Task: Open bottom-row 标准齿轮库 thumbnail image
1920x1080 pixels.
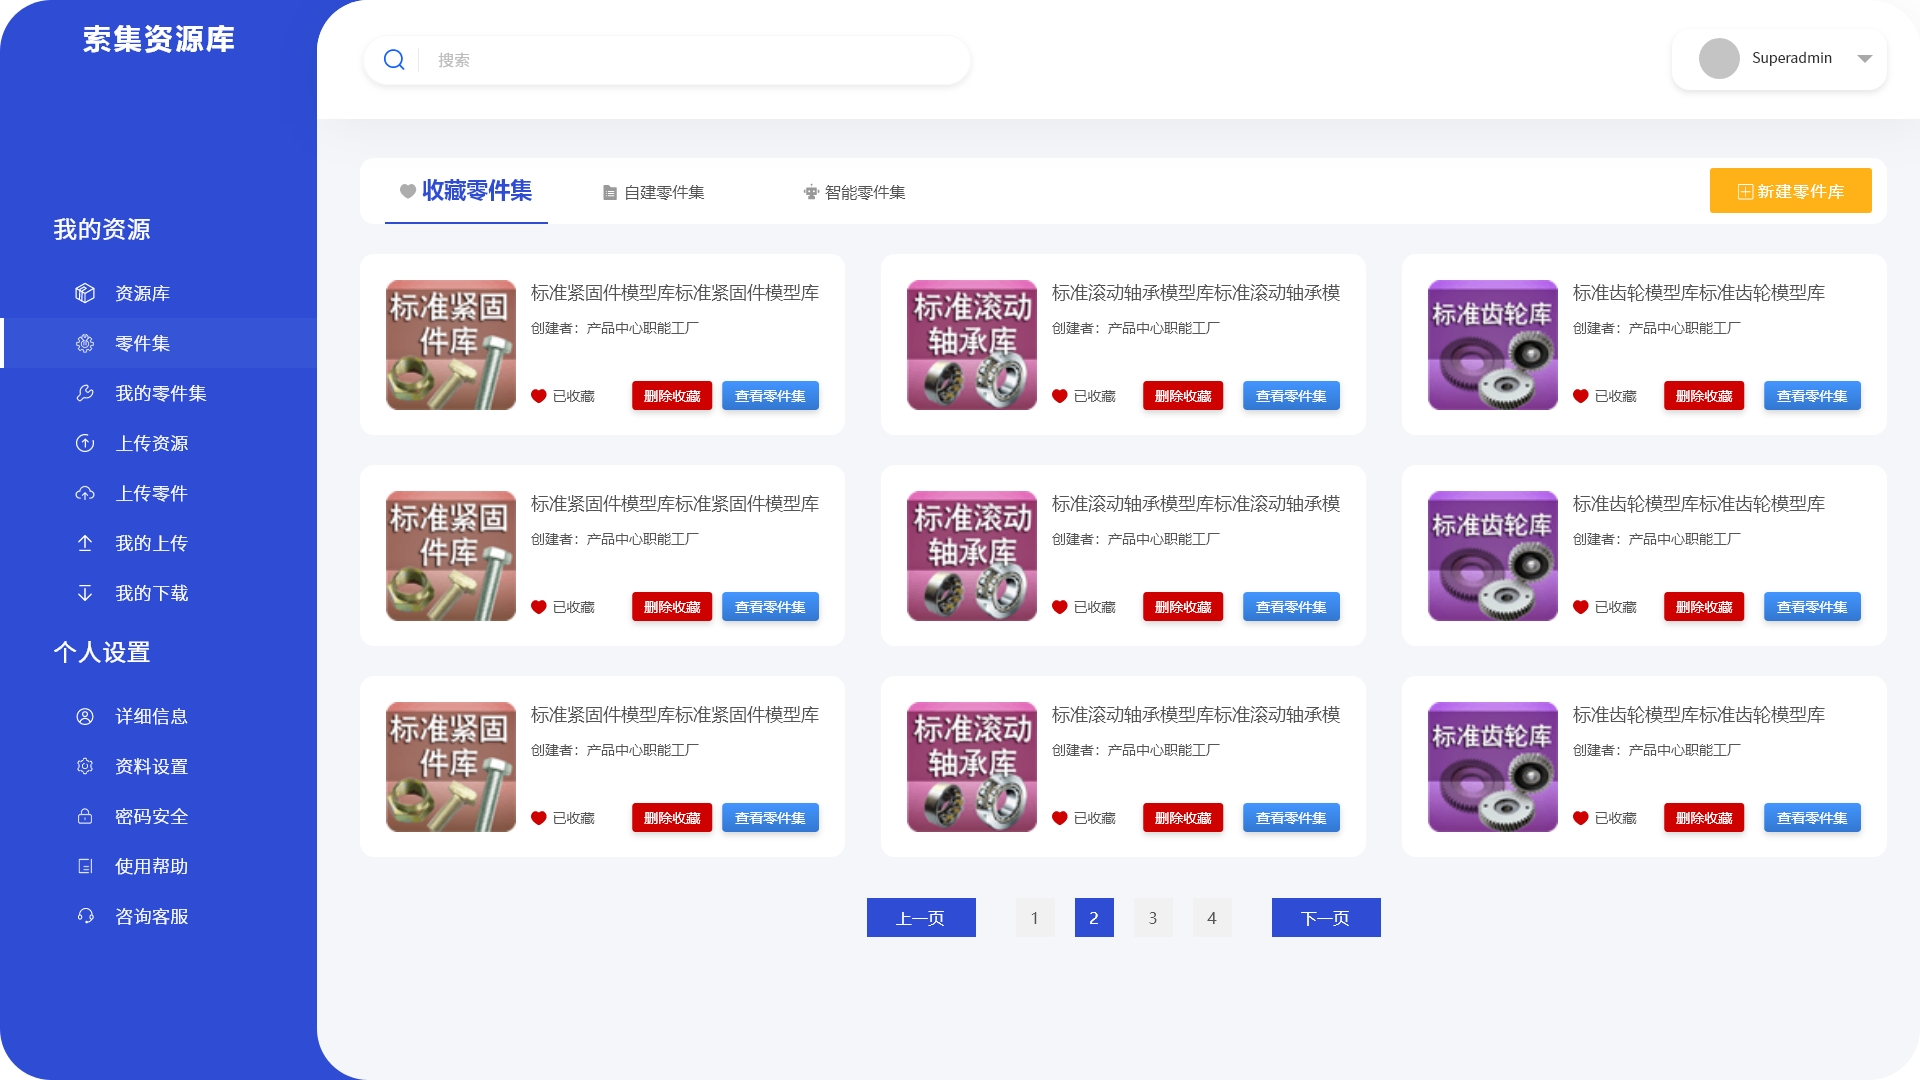Action: pos(1493,767)
